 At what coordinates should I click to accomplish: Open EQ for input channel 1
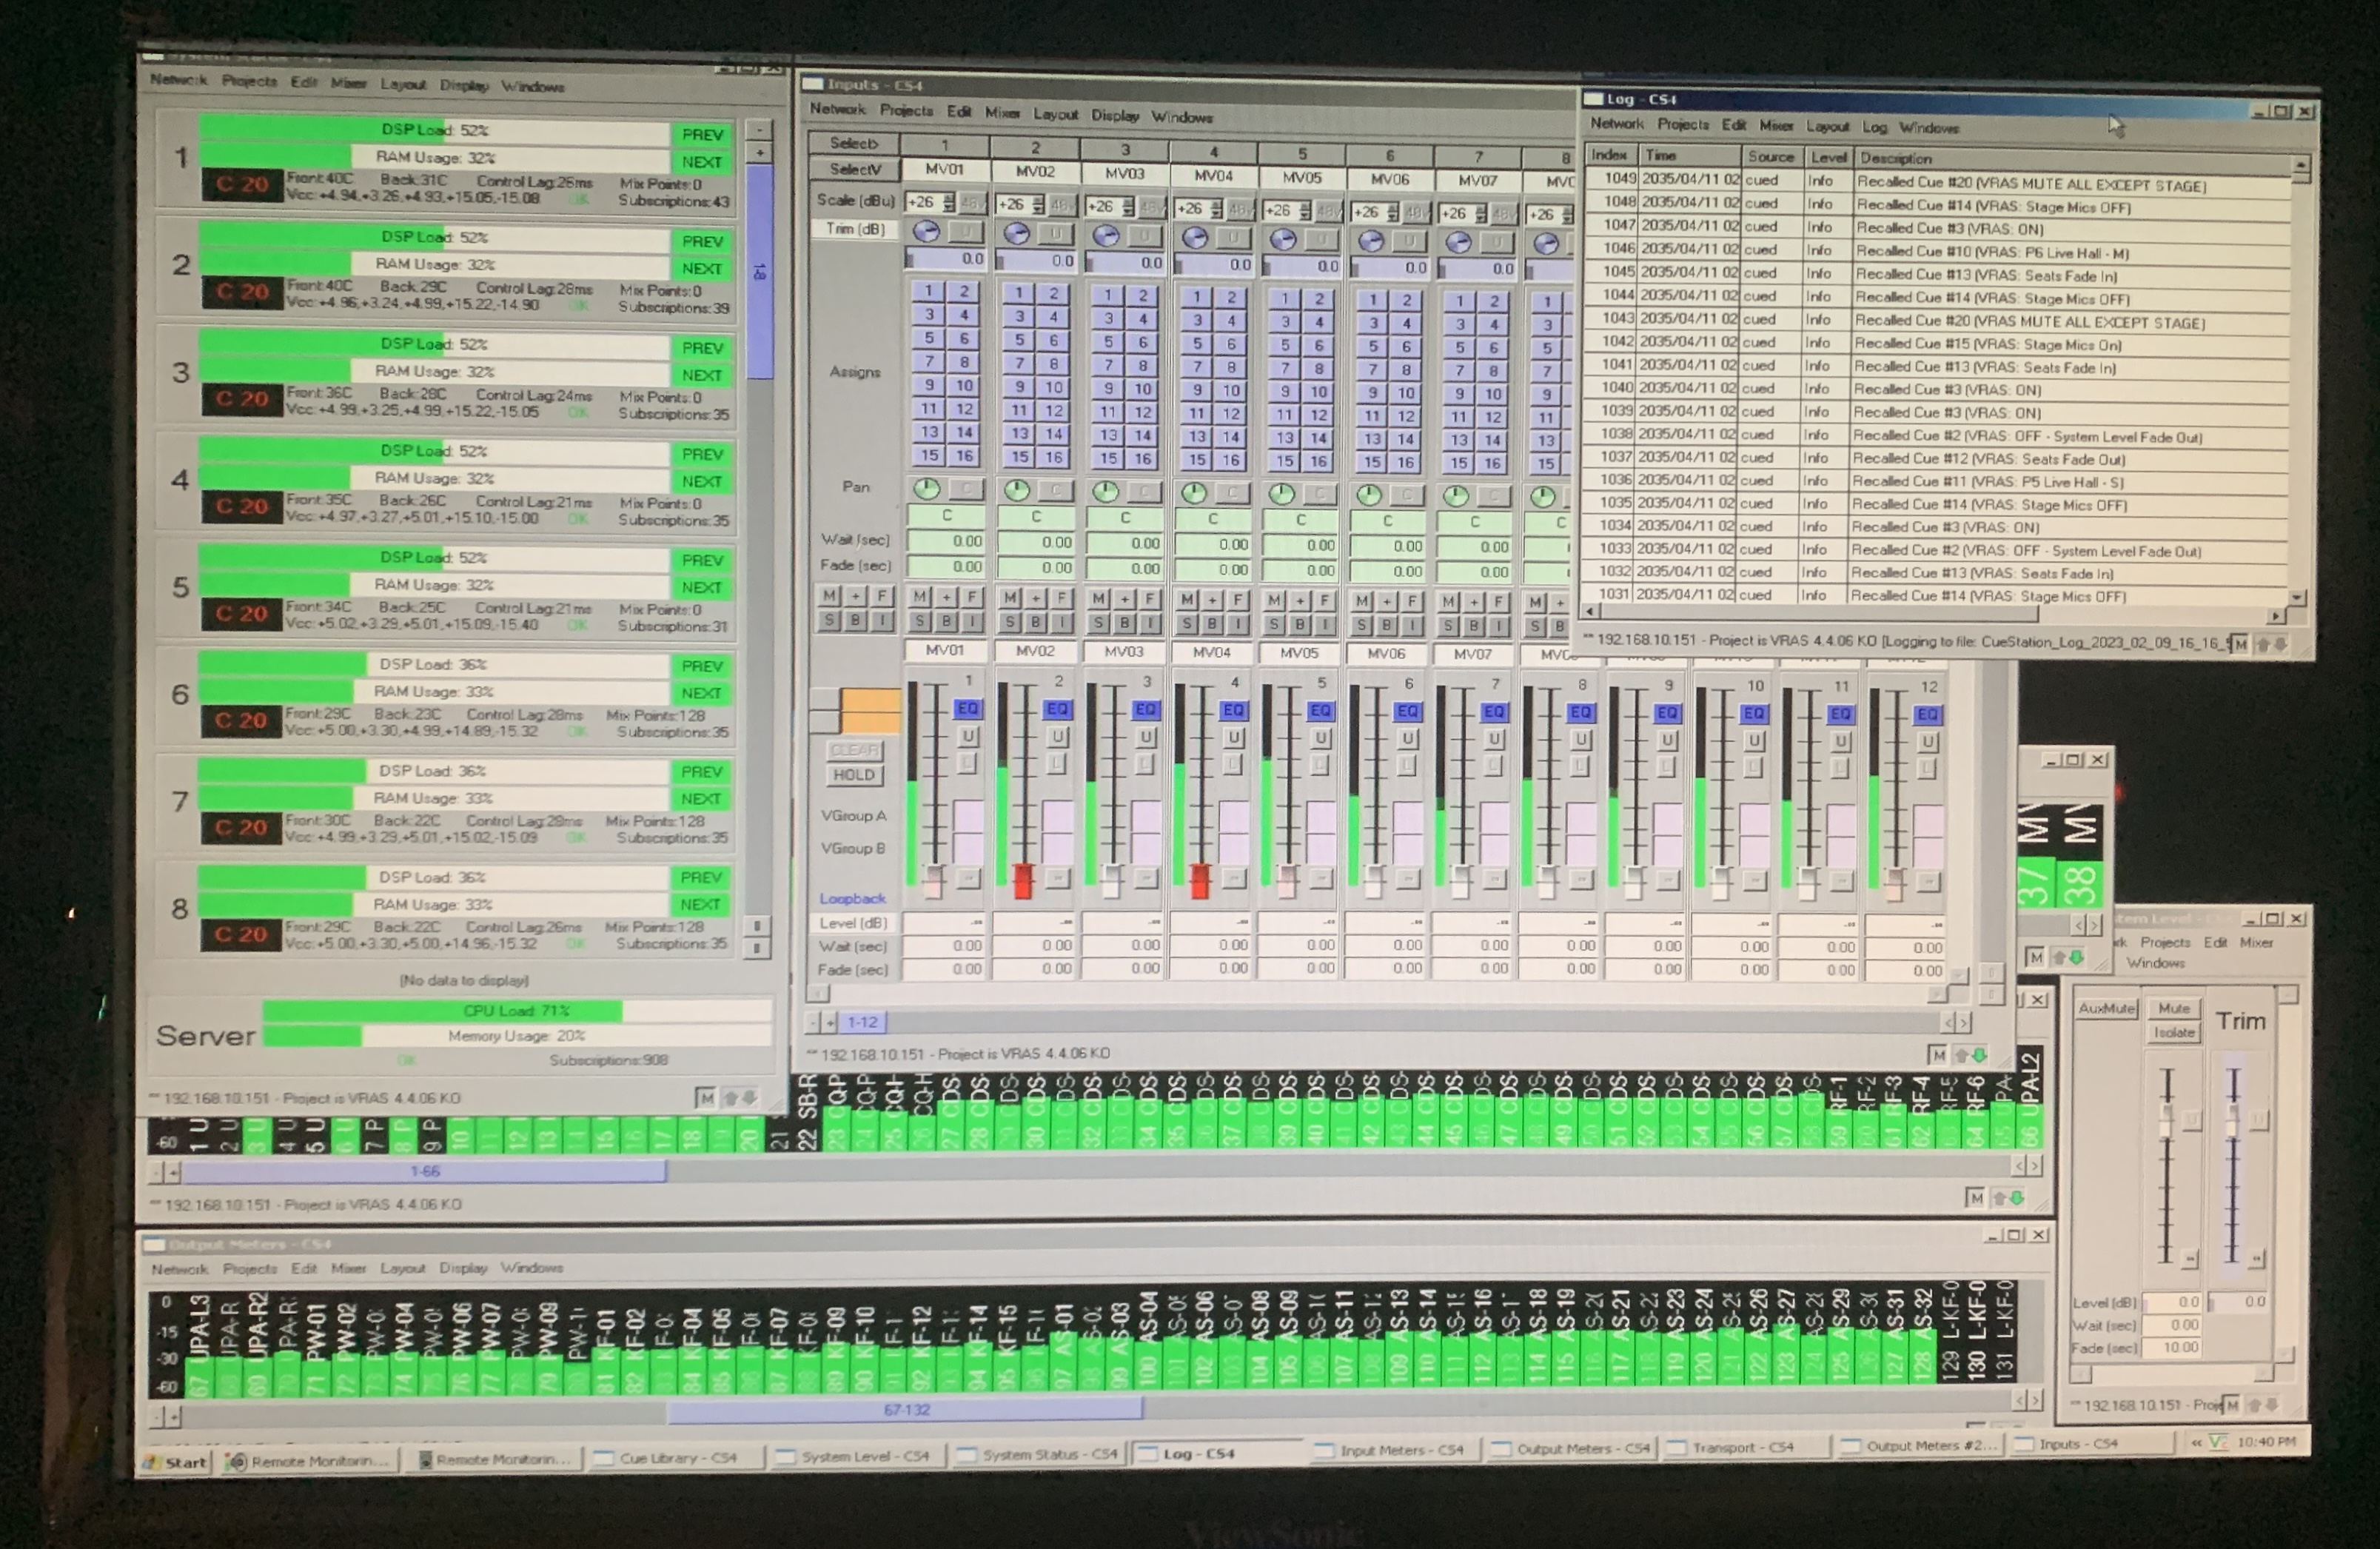click(x=967, y=709)
